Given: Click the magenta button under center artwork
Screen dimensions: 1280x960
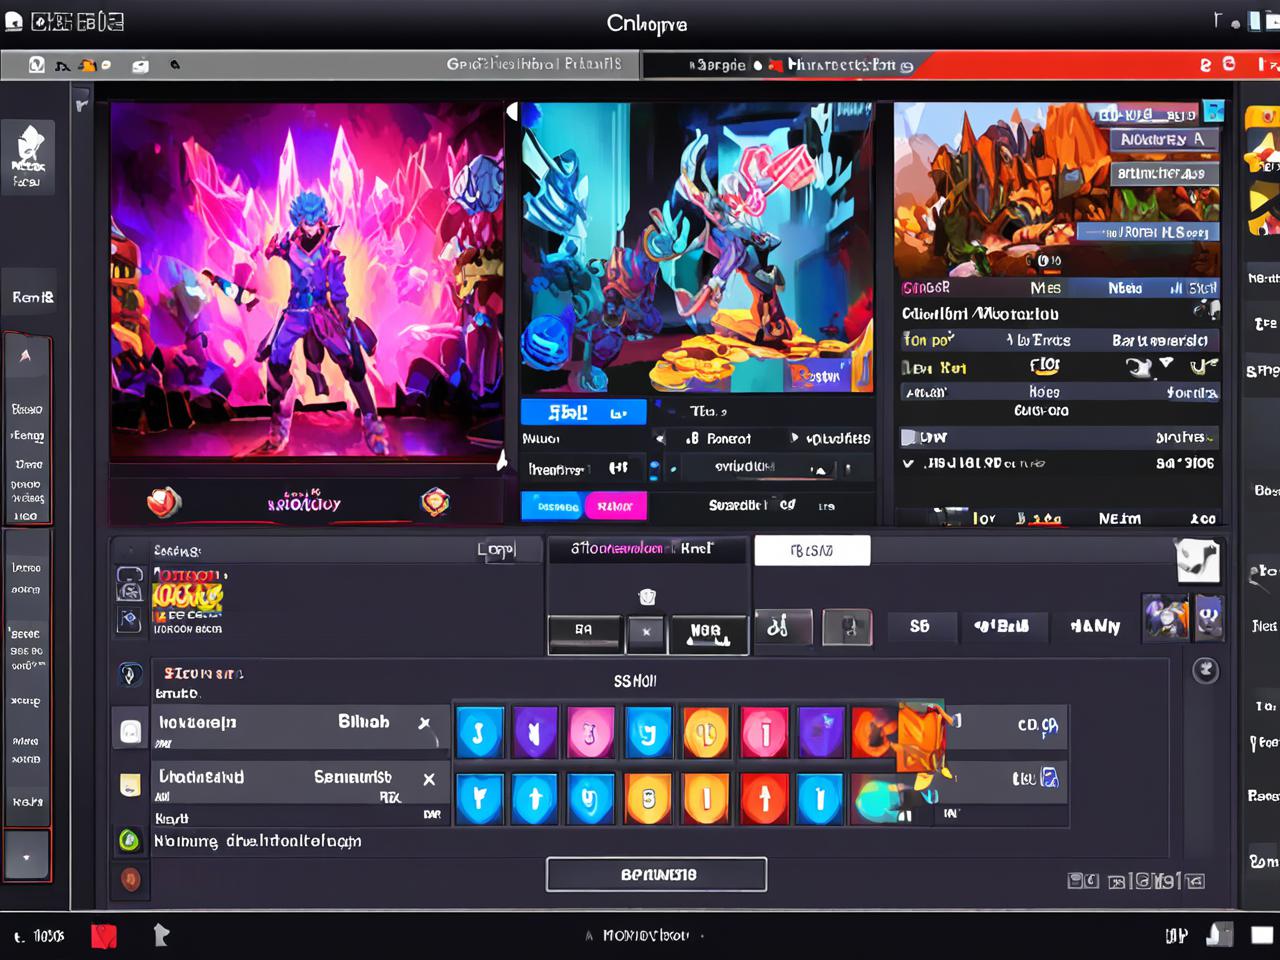Looking at the screenshot, I should tap(615, 506).
